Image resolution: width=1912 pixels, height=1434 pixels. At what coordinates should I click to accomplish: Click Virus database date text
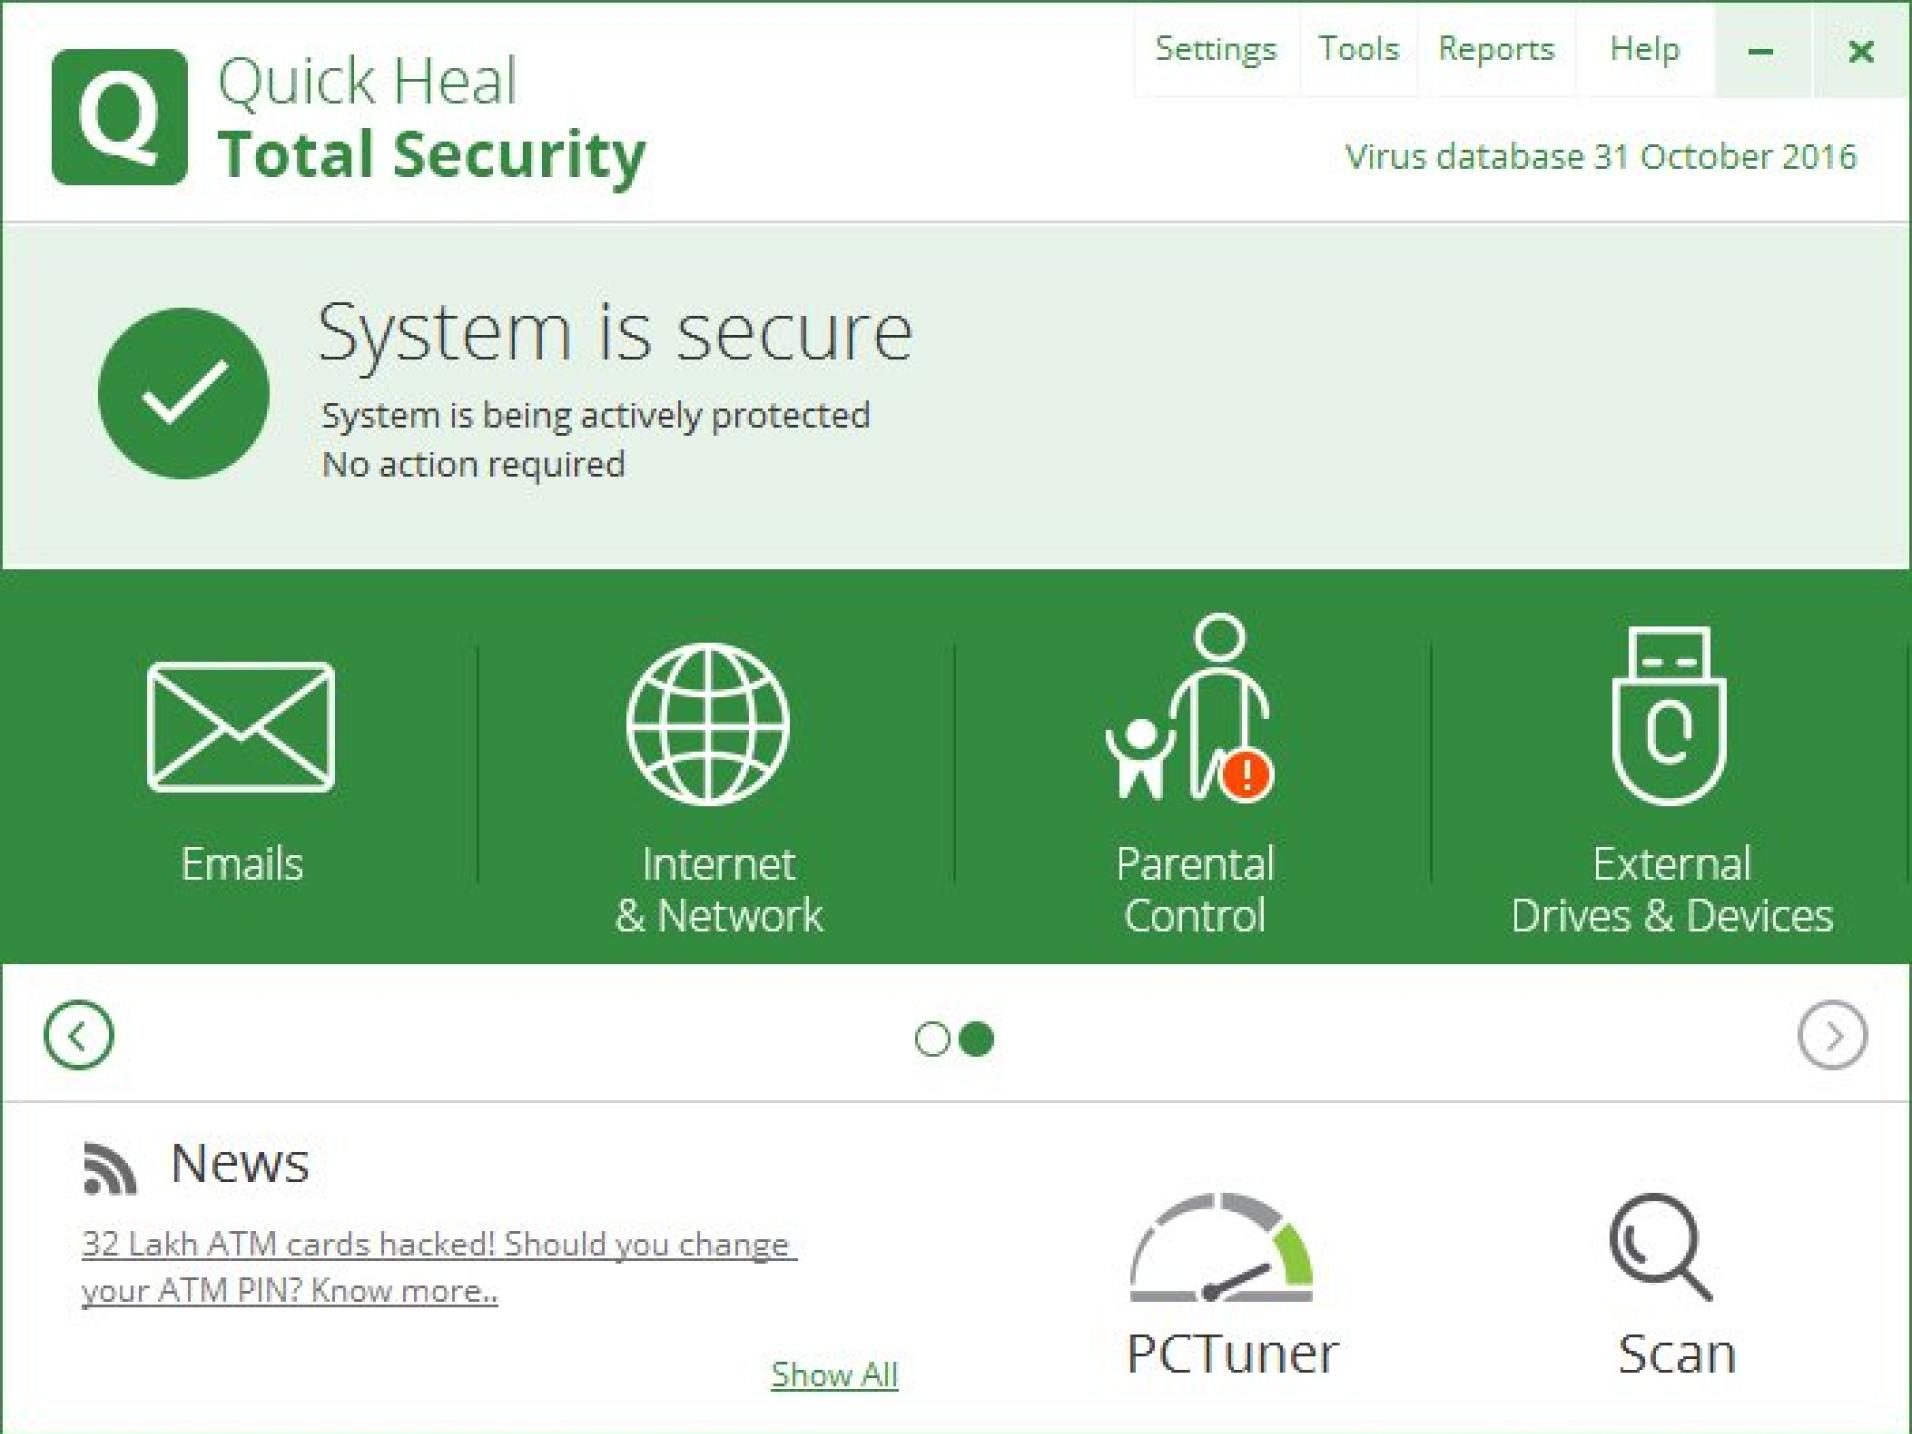click(x=1600, y=157)
